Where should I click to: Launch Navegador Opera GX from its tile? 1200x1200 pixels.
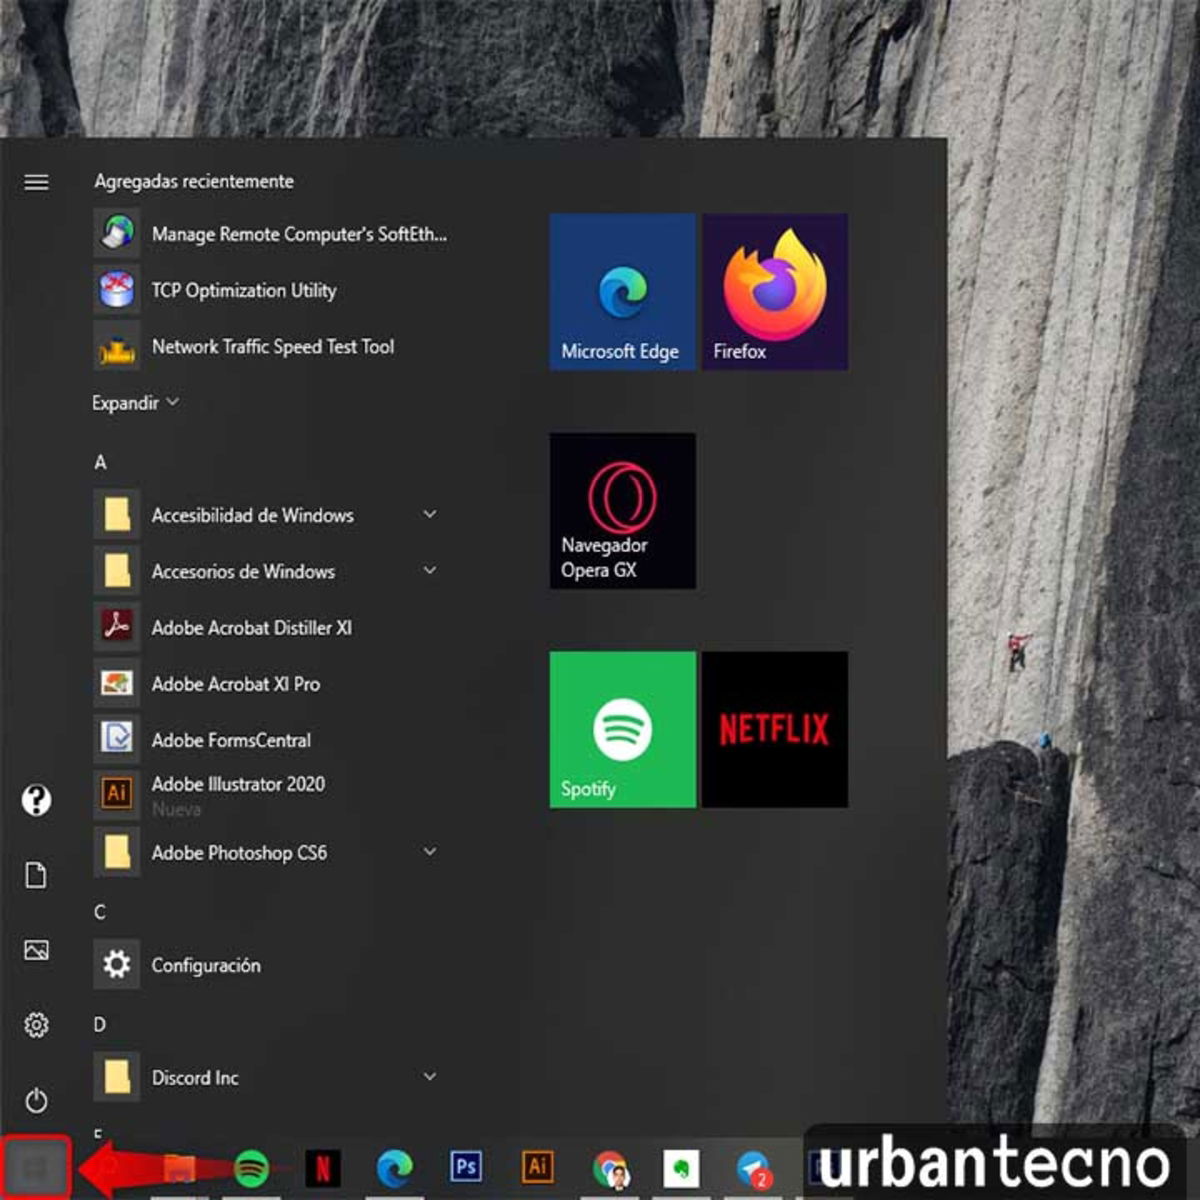(622, 511)
